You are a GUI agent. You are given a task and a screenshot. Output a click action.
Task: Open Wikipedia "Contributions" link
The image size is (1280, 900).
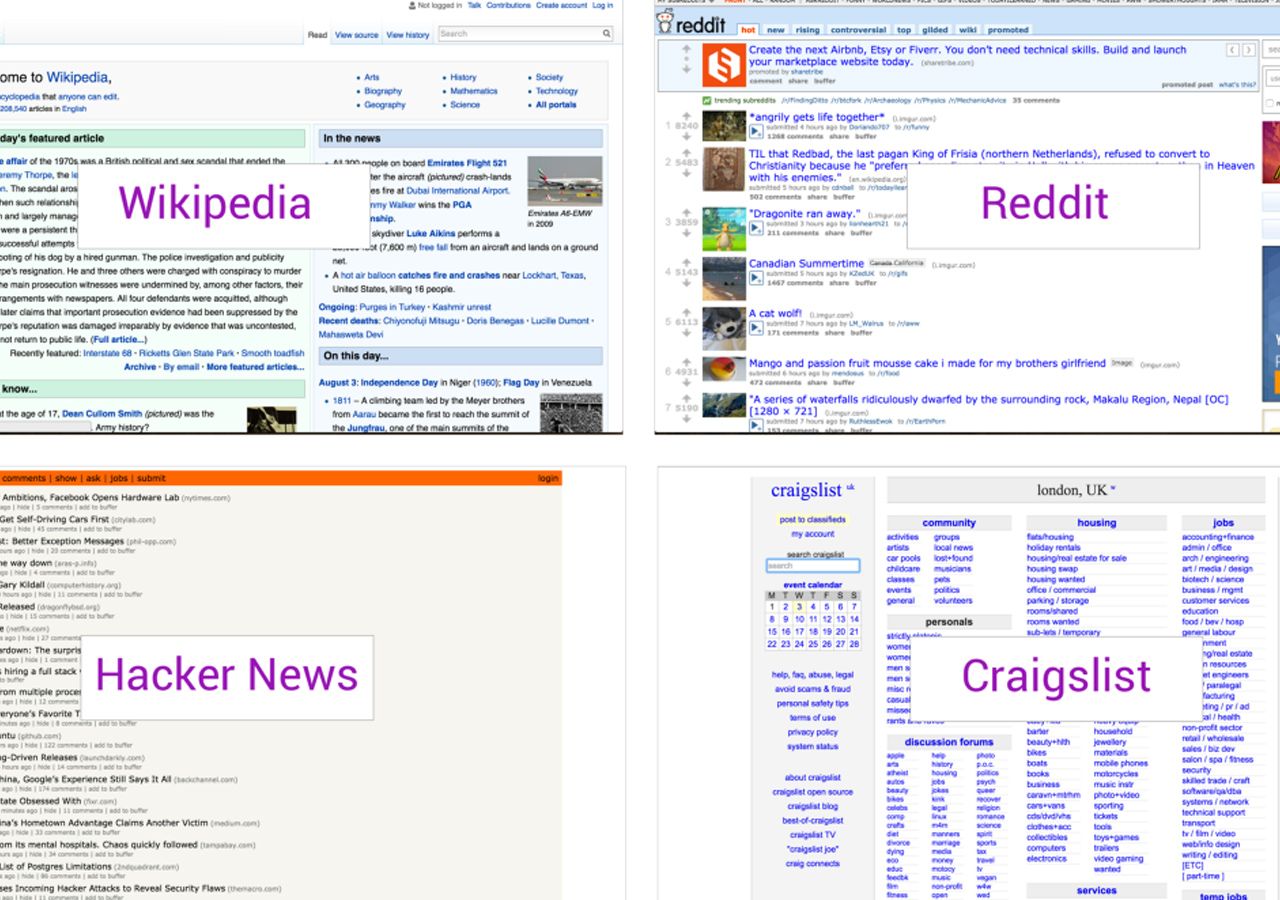(x=509, y=6)
